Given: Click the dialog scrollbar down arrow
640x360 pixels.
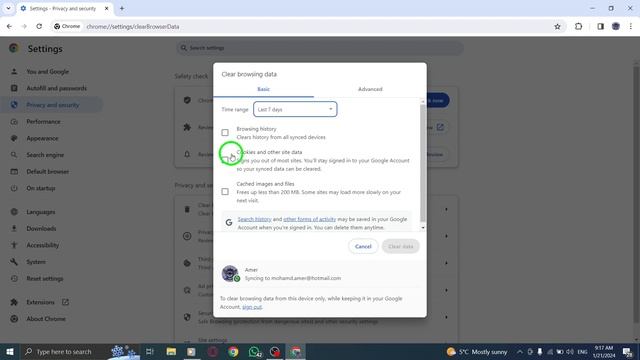Looking at the screenshot, I should point(423,228).
